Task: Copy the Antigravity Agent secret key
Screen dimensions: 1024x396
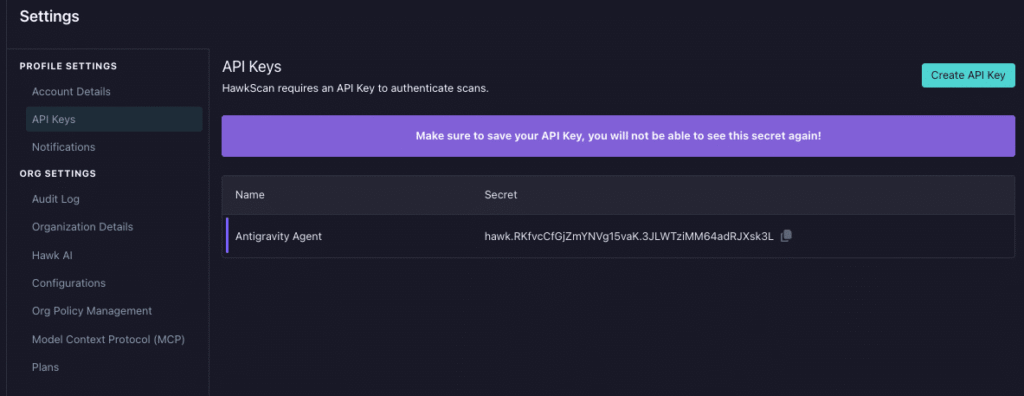Action: coord(786,236)
